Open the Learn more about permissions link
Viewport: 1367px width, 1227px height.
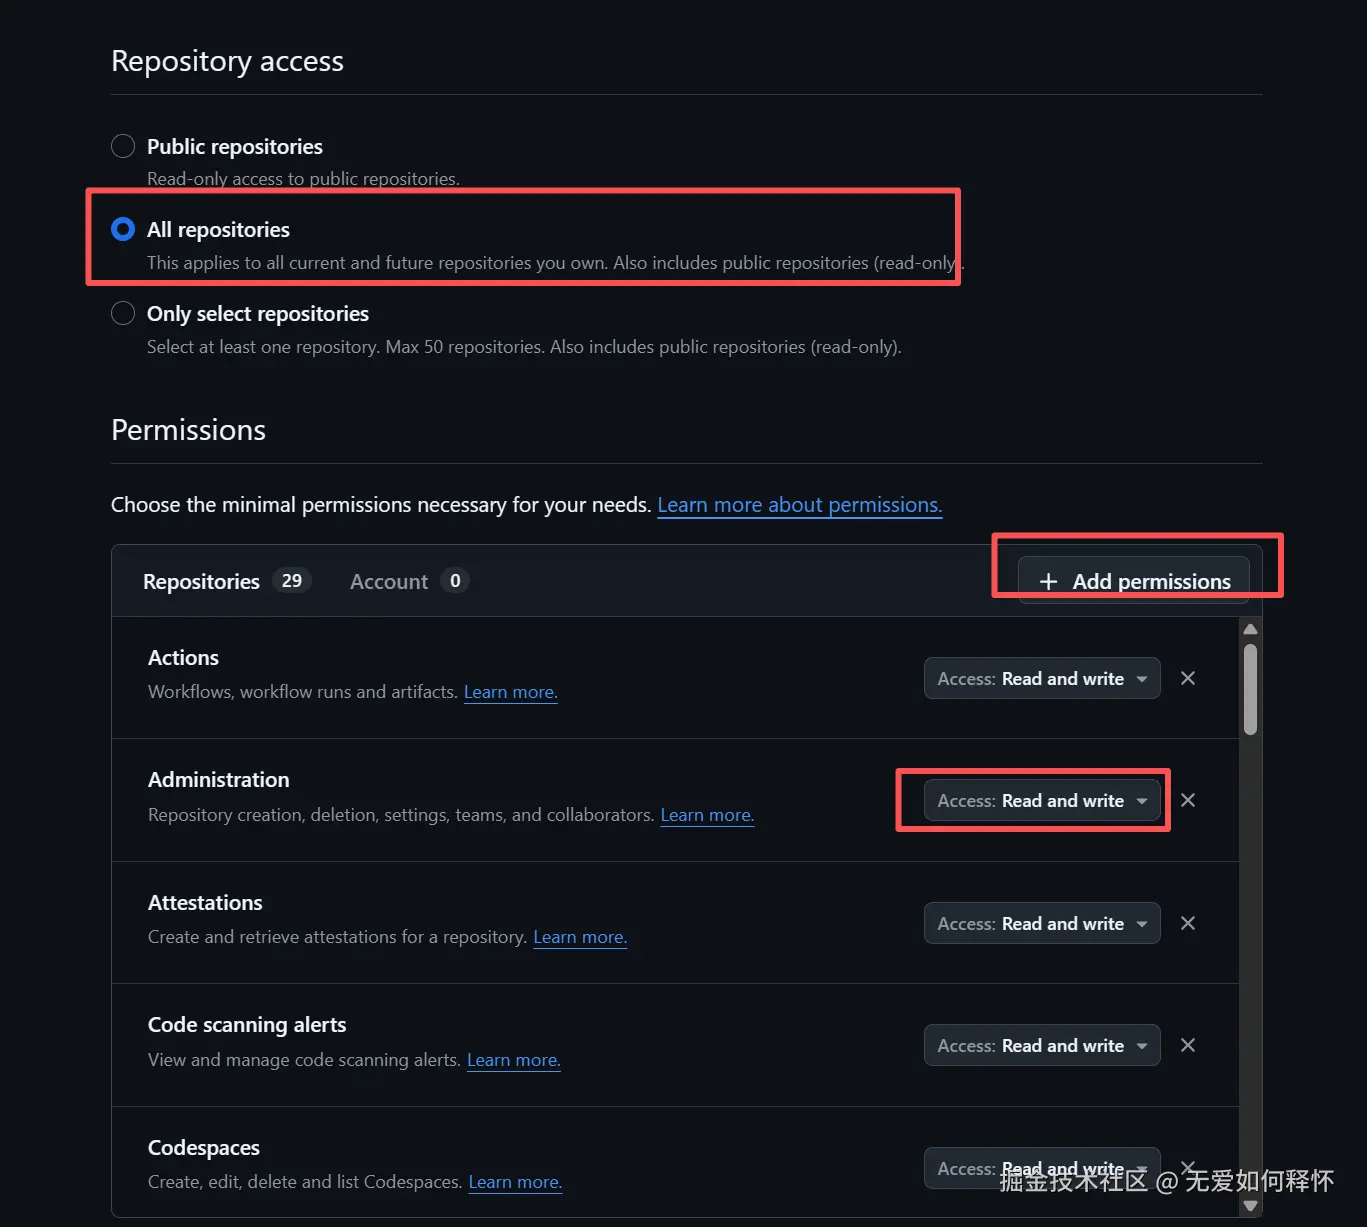(x=799, y=505)
